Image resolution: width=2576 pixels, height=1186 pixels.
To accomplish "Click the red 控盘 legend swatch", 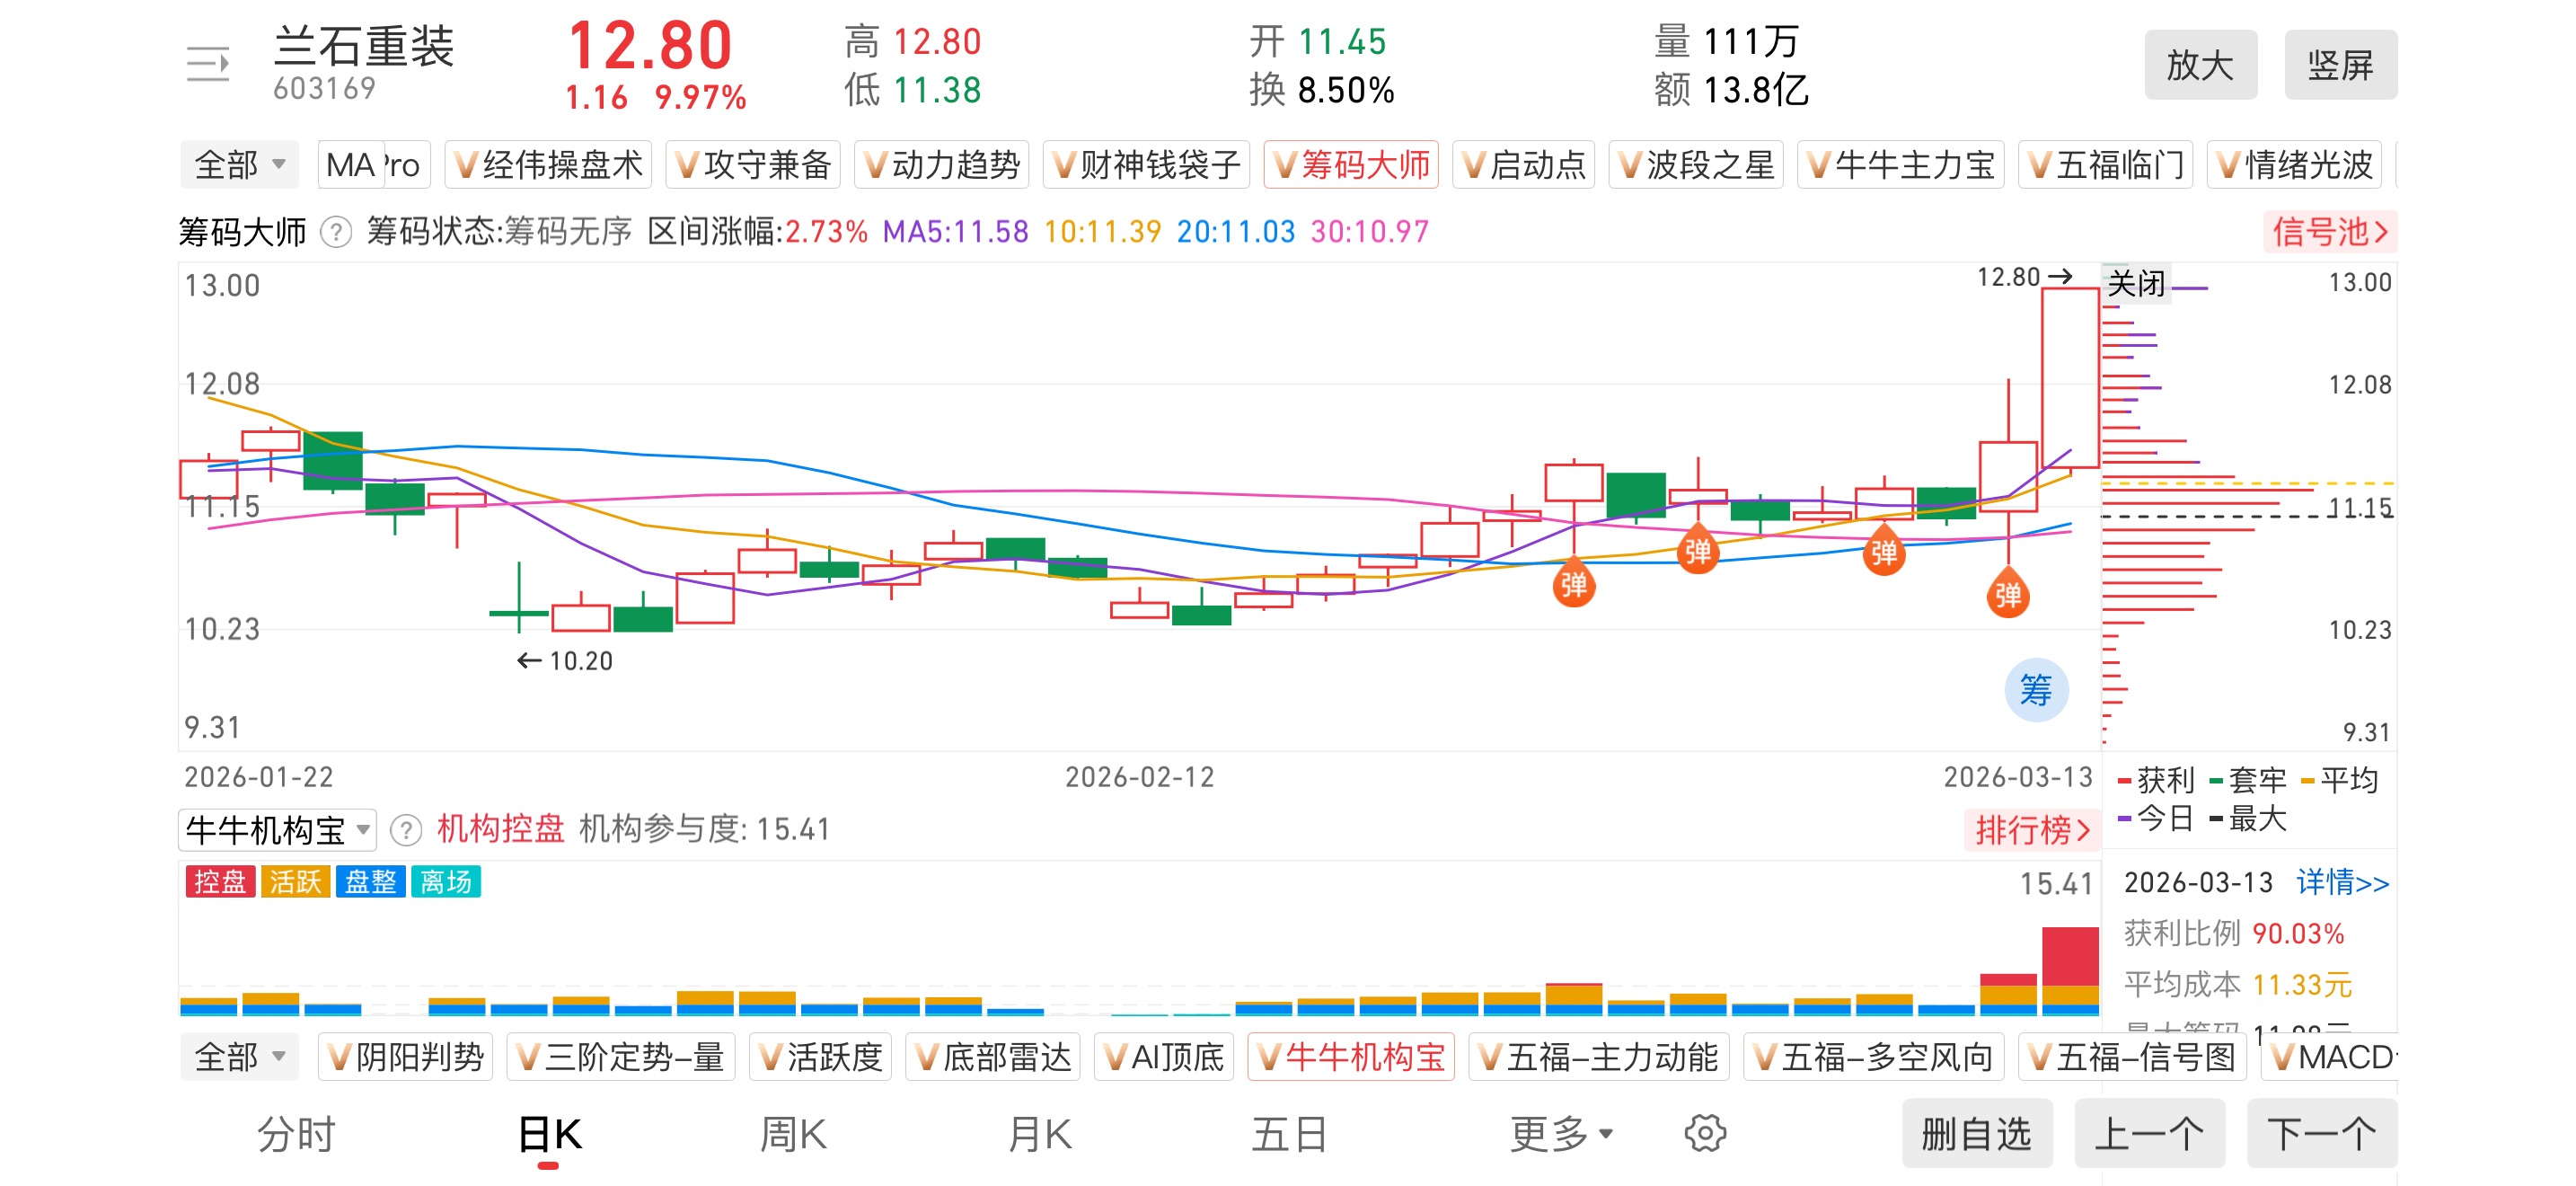I will [220, 881].
